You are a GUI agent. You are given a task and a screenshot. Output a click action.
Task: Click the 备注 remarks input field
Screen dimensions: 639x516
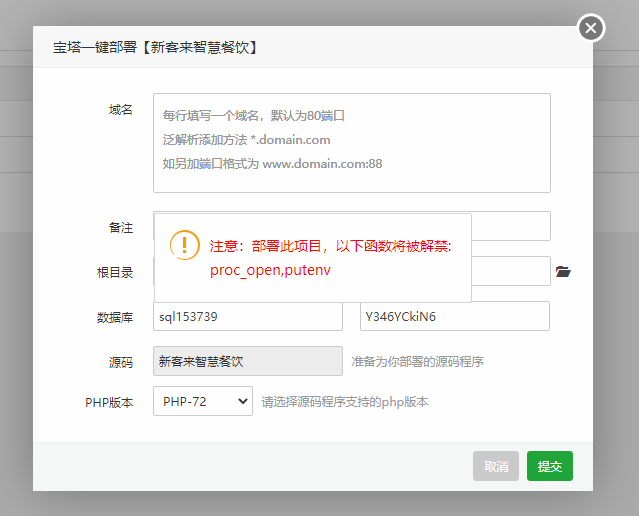(511, 226)
